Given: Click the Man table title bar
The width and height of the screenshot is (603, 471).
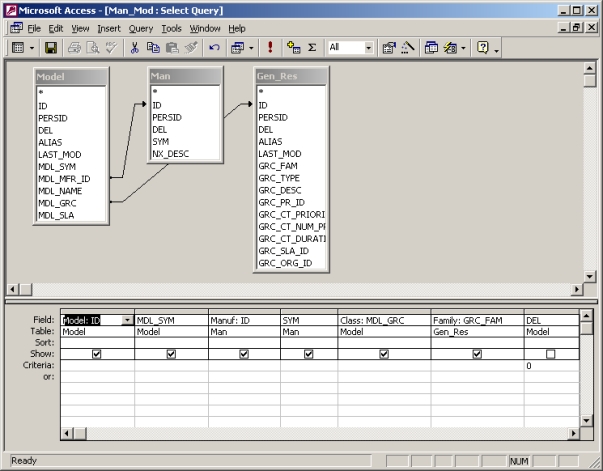Looking at the screenshot, I should point(185,76).
